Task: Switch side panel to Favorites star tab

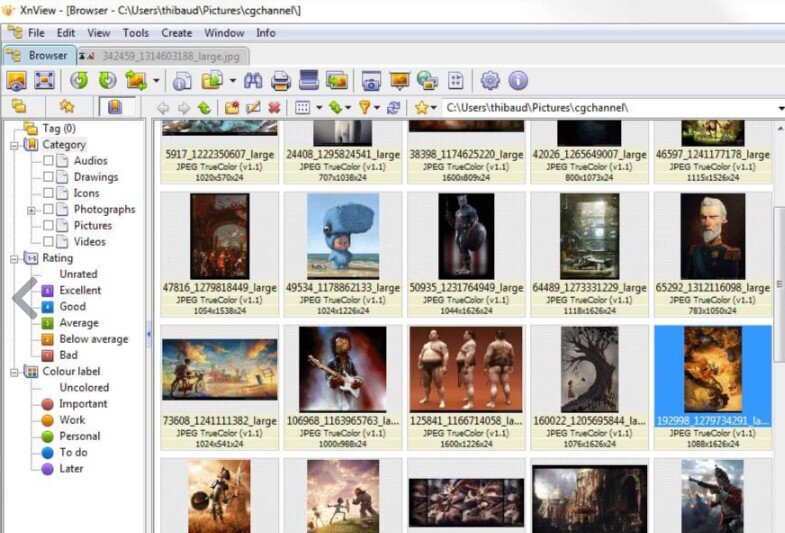Action: (67, 107)
